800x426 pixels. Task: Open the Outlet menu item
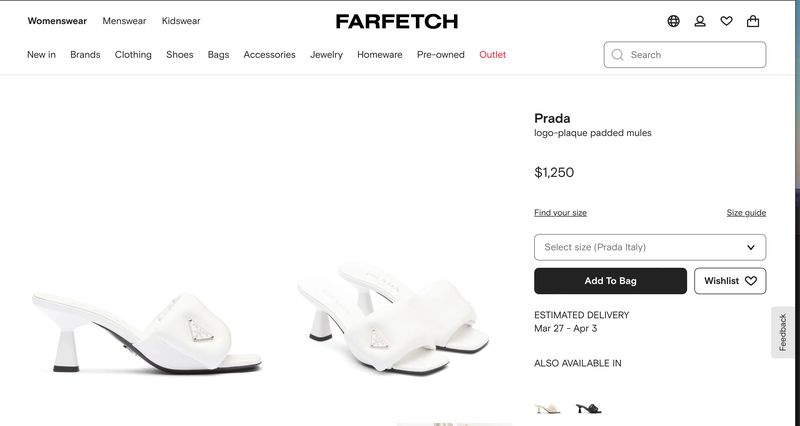coord(492,55)
